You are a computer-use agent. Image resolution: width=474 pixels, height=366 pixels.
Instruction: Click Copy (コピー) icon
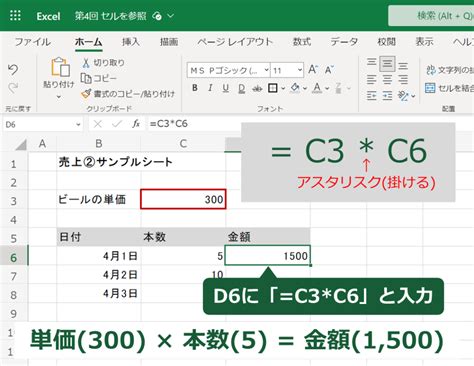86,78
